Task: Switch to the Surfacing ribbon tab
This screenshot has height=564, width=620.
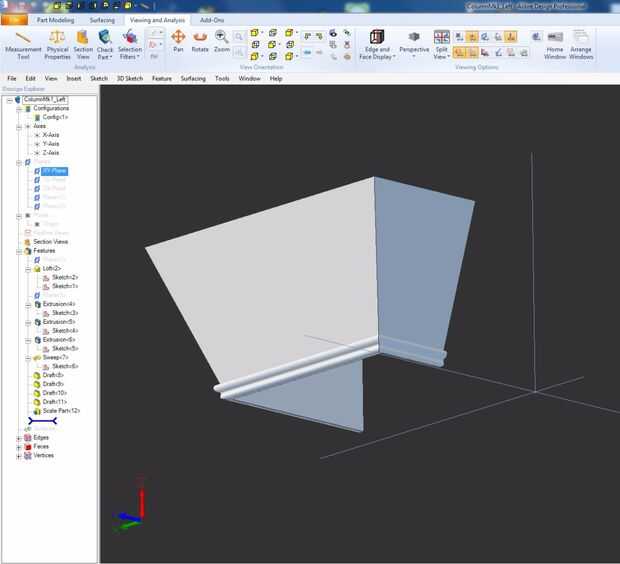Action: 102,20
